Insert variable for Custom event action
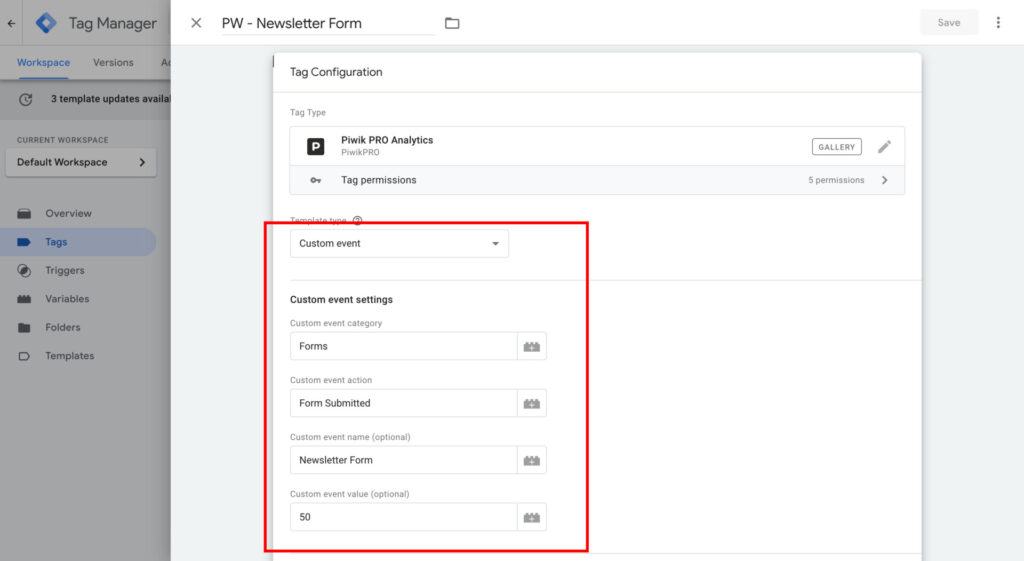The width and height of the screenshot is (1024, 561). (532, 404)
